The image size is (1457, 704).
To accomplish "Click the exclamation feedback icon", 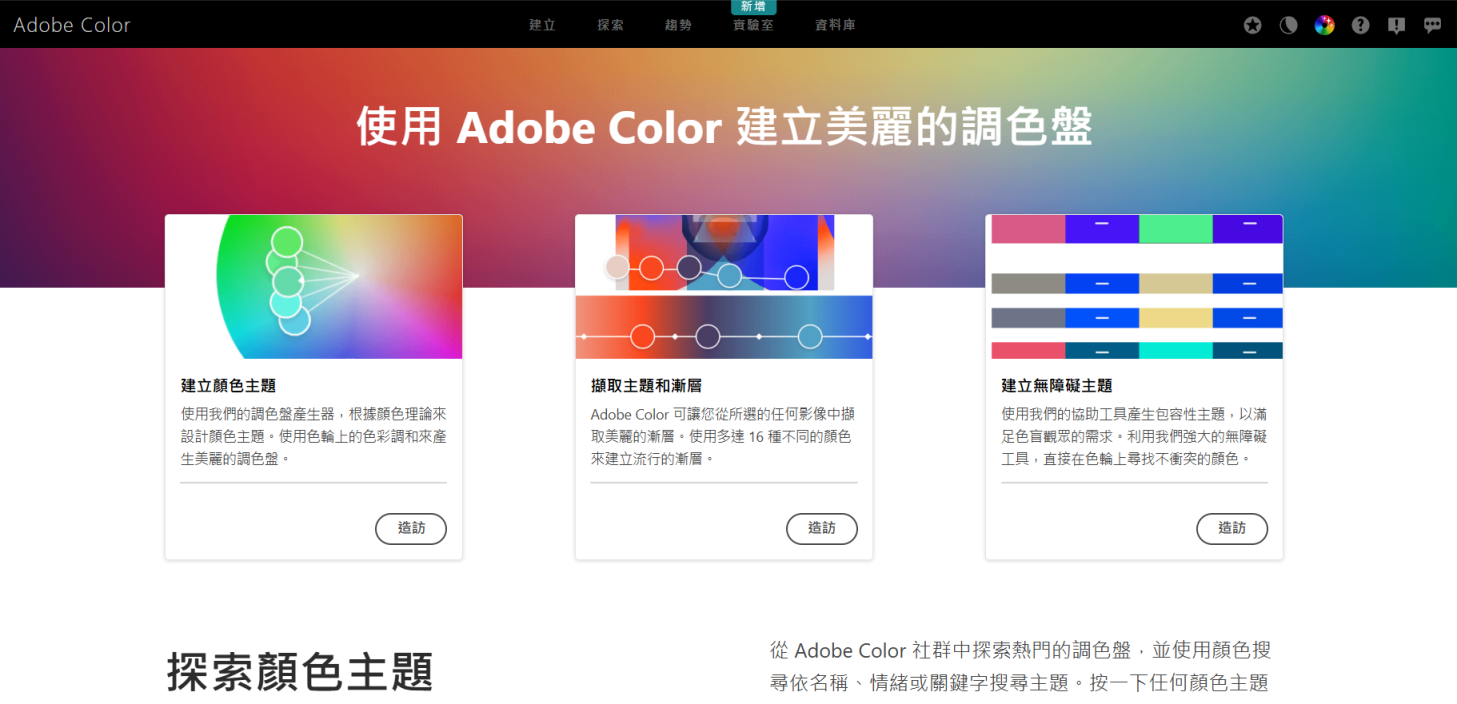I will click(x=1396, y=25).
